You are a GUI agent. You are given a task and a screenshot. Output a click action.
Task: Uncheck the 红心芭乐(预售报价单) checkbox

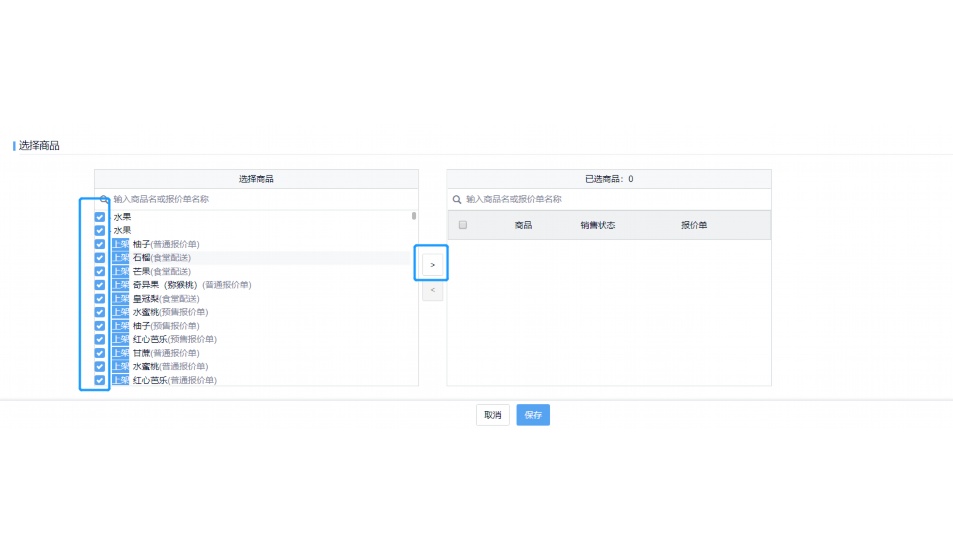(100, 339)
